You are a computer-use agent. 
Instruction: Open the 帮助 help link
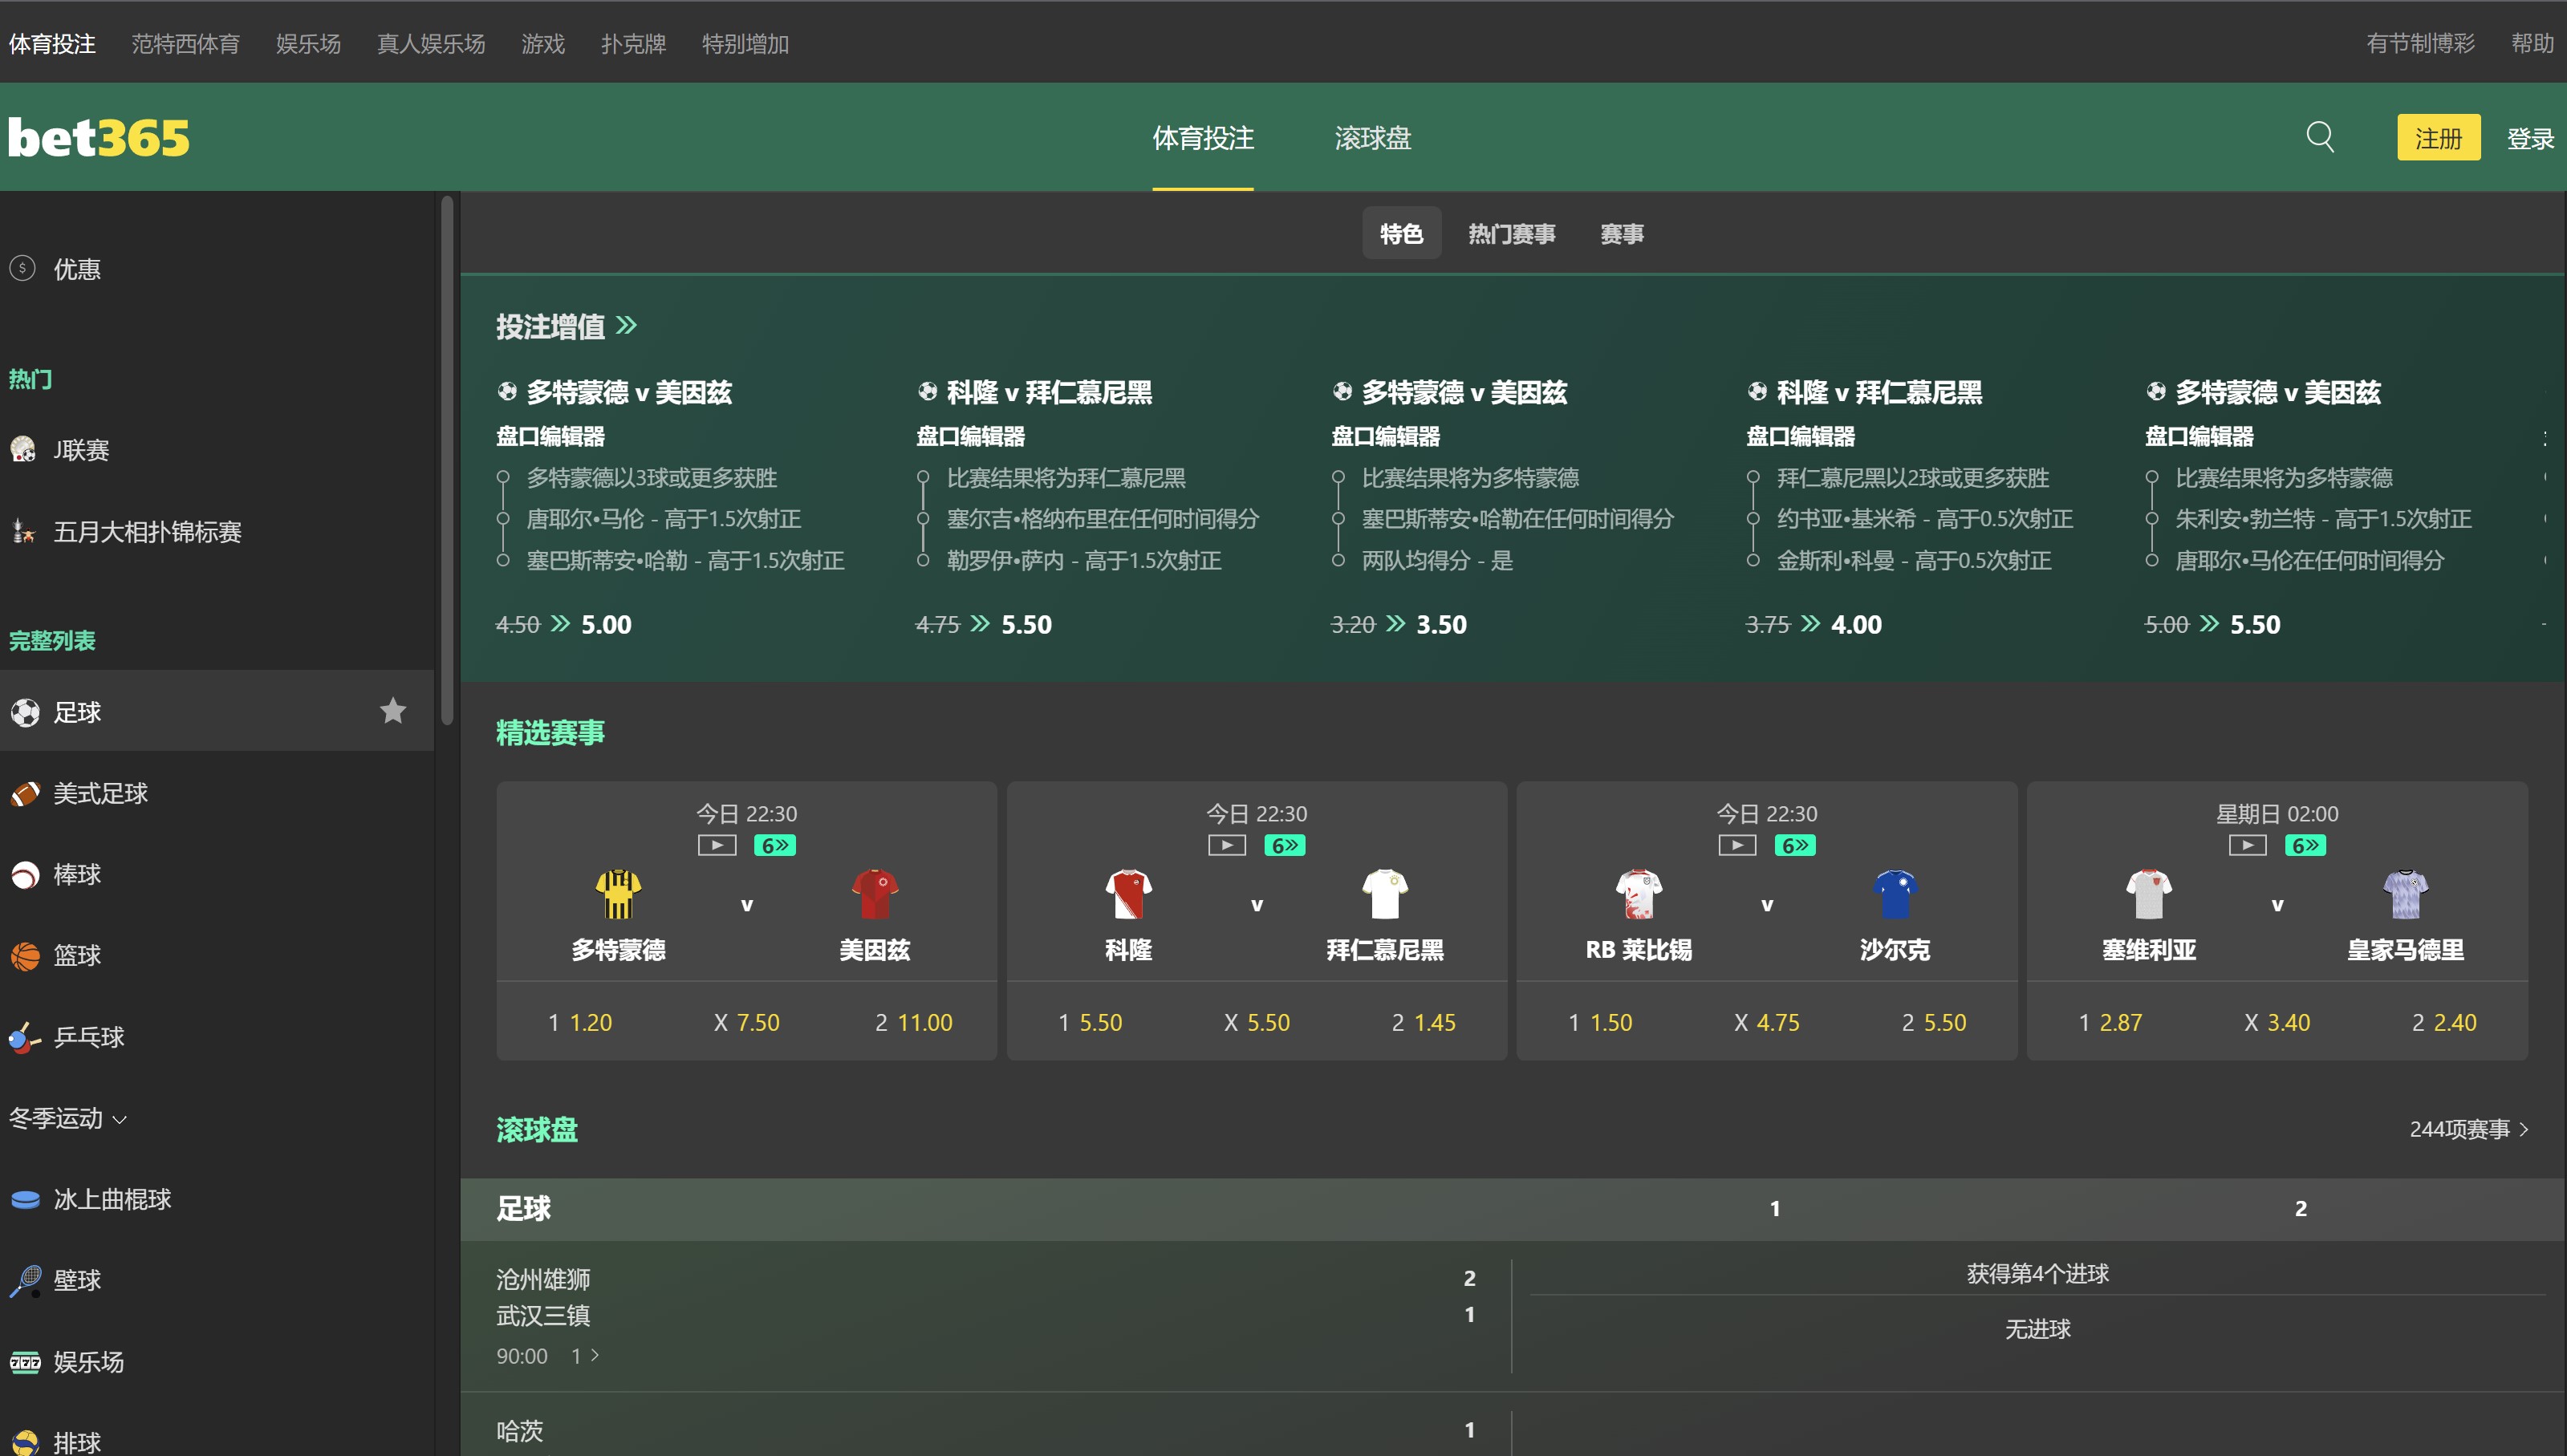coord(2532,43)
